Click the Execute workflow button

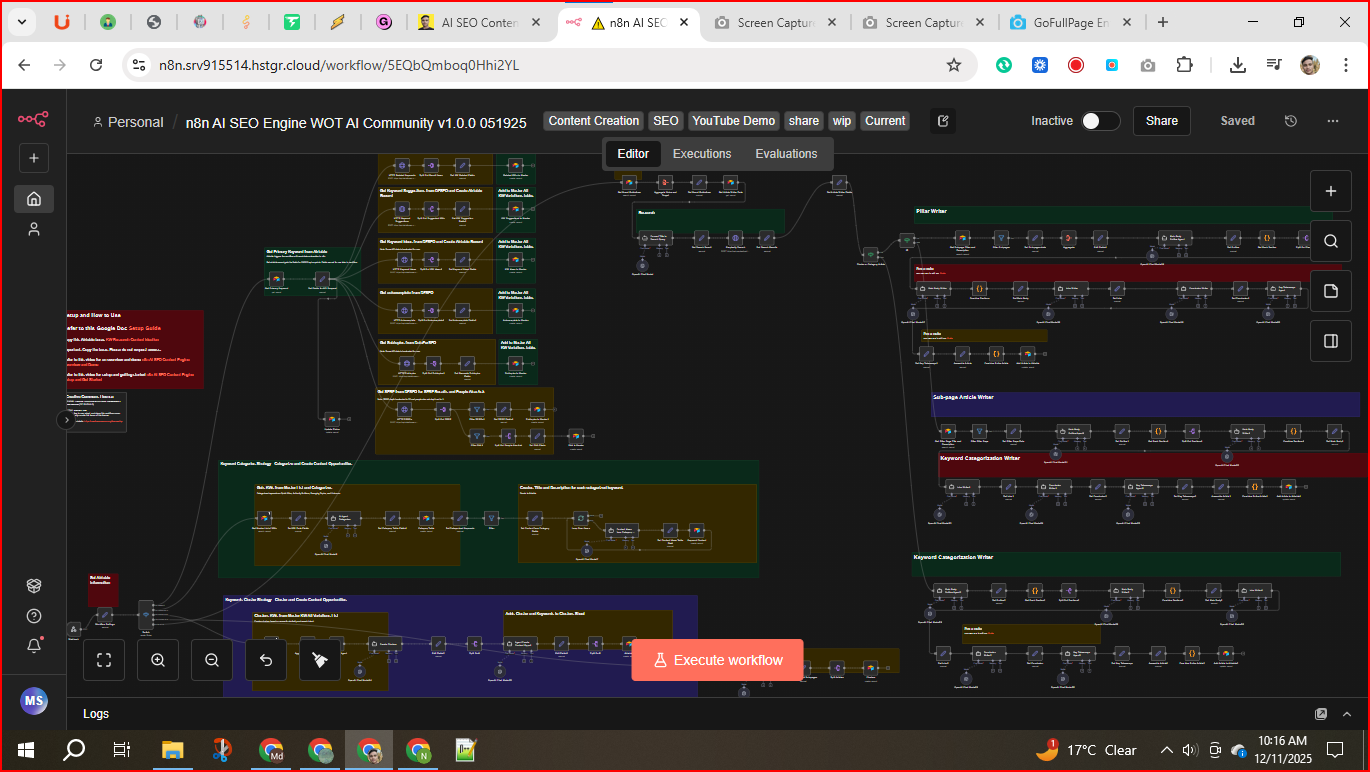coord(717,660)
